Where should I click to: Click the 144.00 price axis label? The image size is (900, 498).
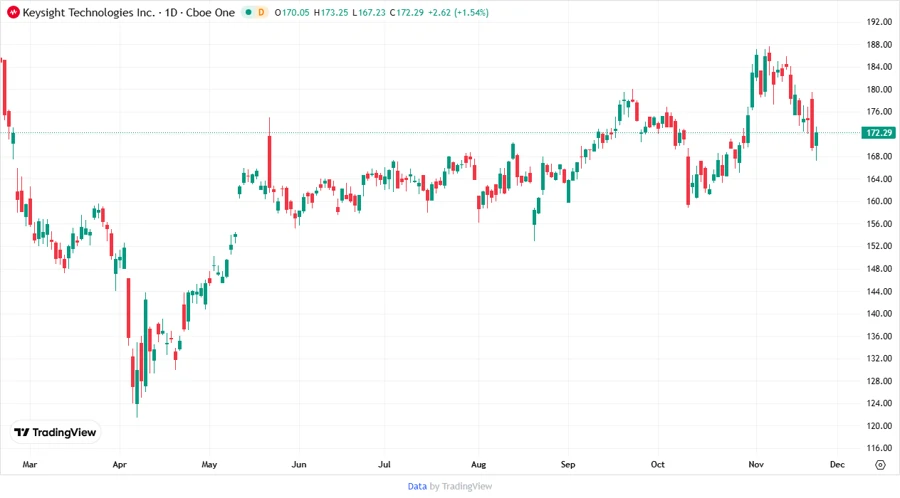[879, 291]
